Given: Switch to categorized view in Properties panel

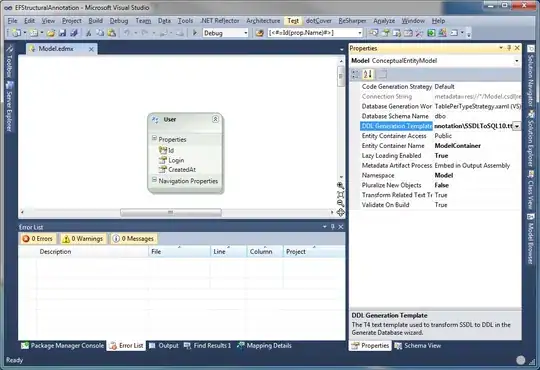Looking at the screenshot, I should 356,74.
